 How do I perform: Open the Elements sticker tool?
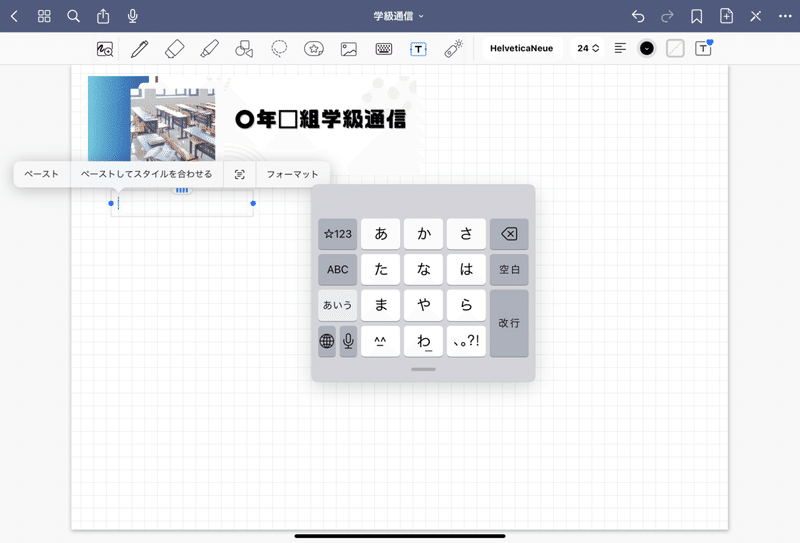click(314, 49)
